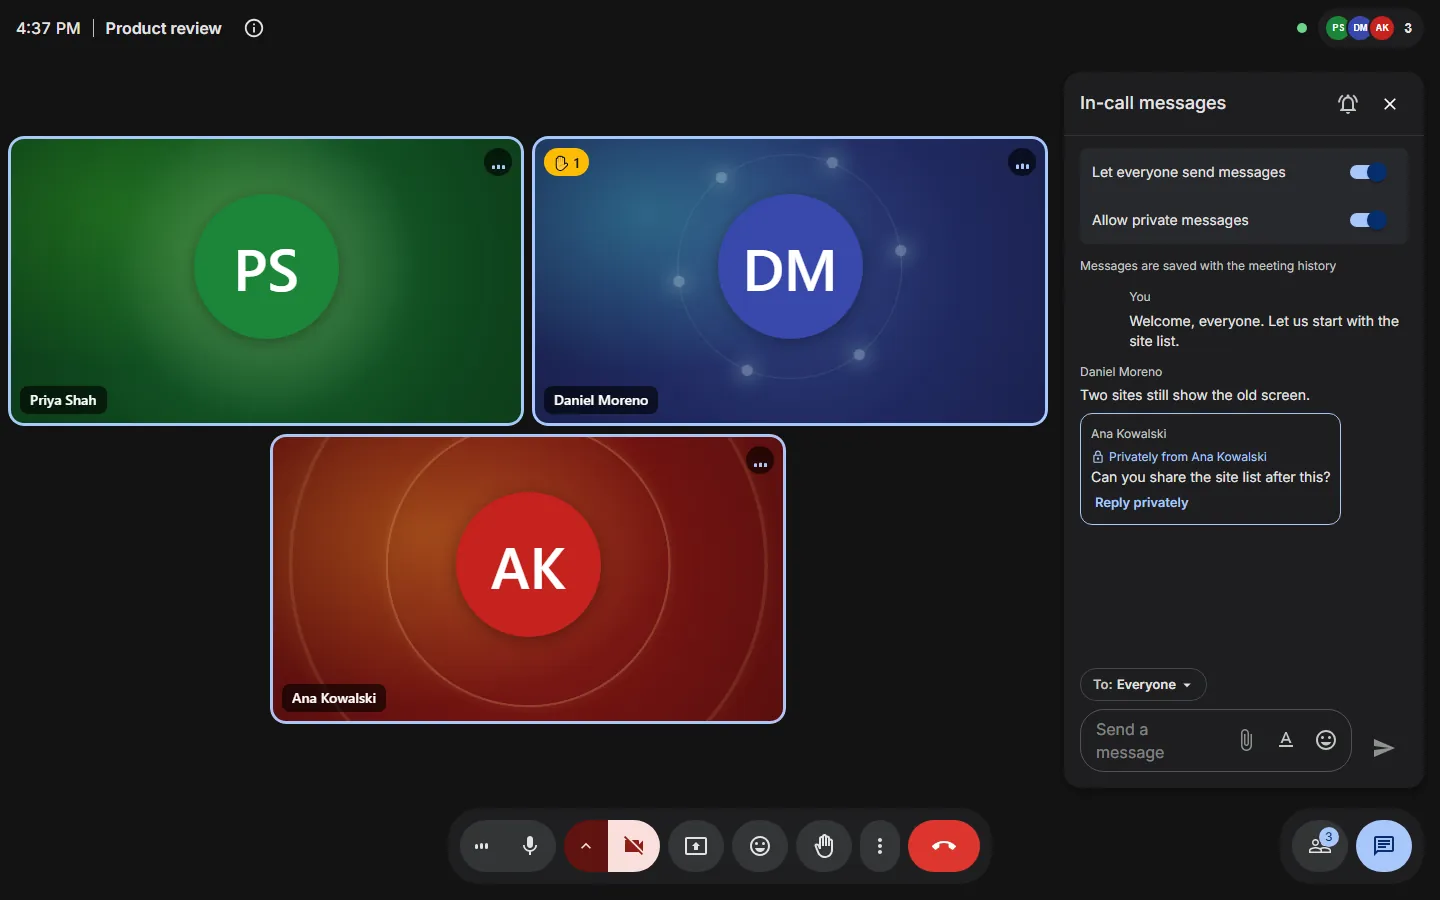
Task: Toggle the chat panel button
Action: click(1384, 846)
